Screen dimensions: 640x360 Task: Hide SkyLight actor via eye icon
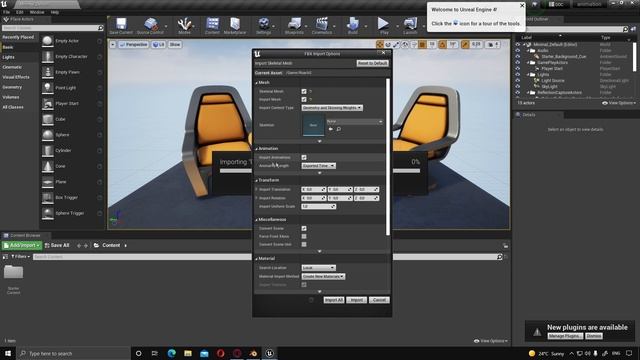(518, 87)
